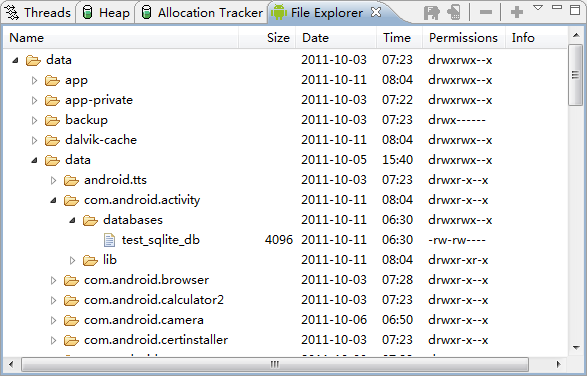587x376 pixels.
Task: Collapse the databases folder
Action: [x=73, y=220]
